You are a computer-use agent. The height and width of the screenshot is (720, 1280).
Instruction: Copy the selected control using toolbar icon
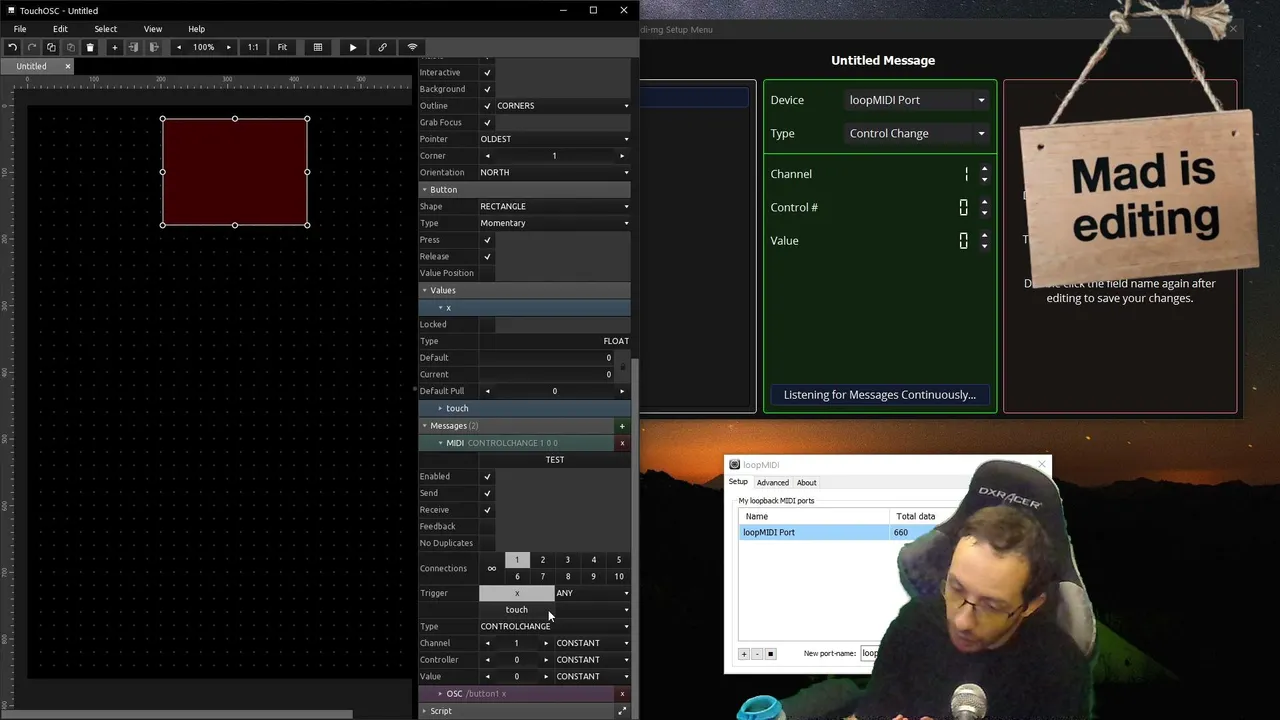[x=51, y=47]
